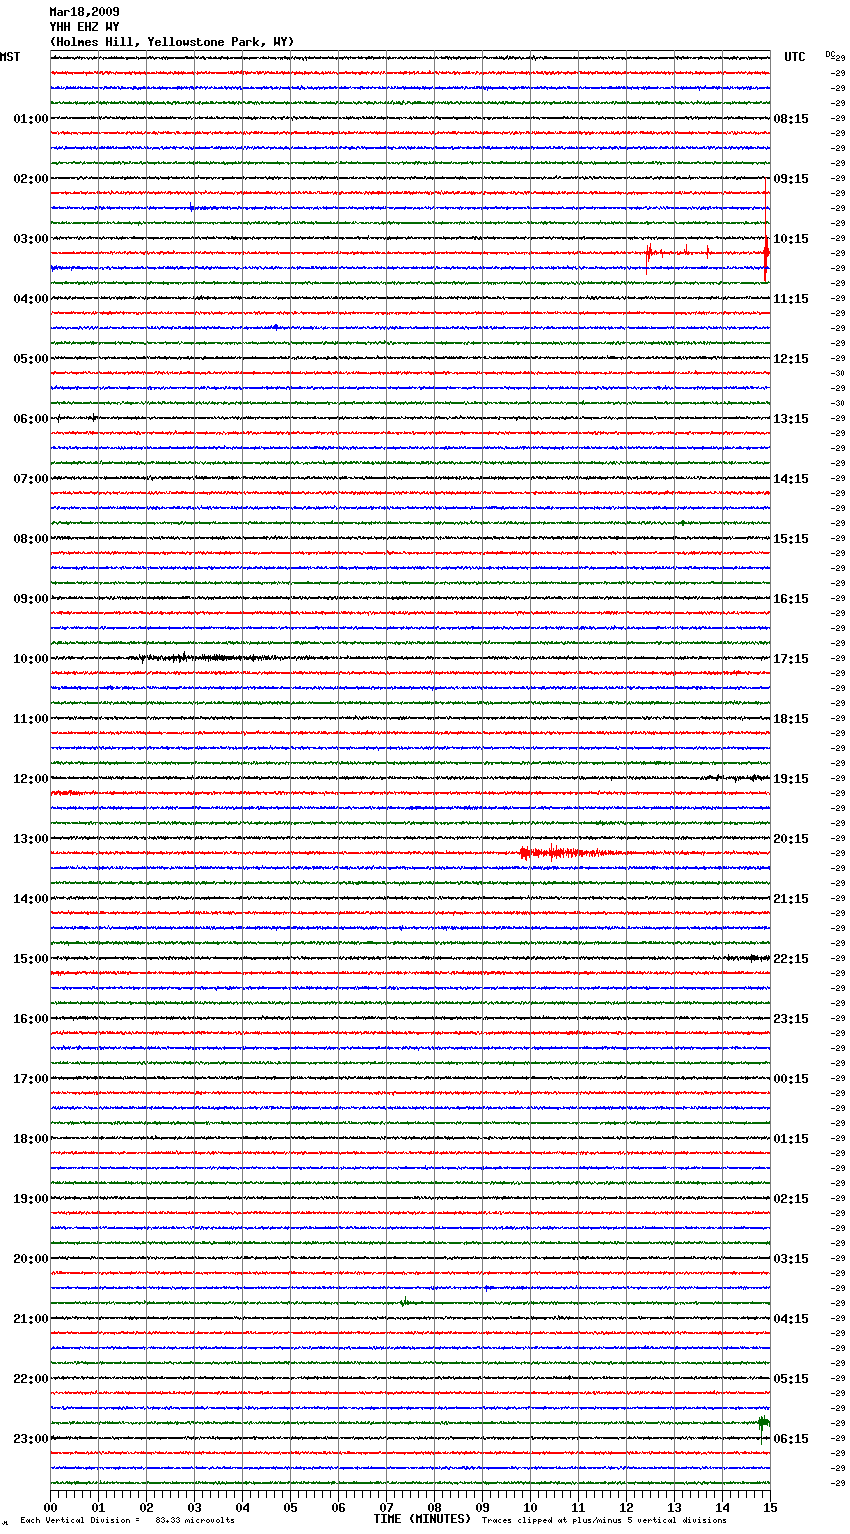
Task: Click the small green spike after 20:00 MST
Action: tap(404, 1302)
